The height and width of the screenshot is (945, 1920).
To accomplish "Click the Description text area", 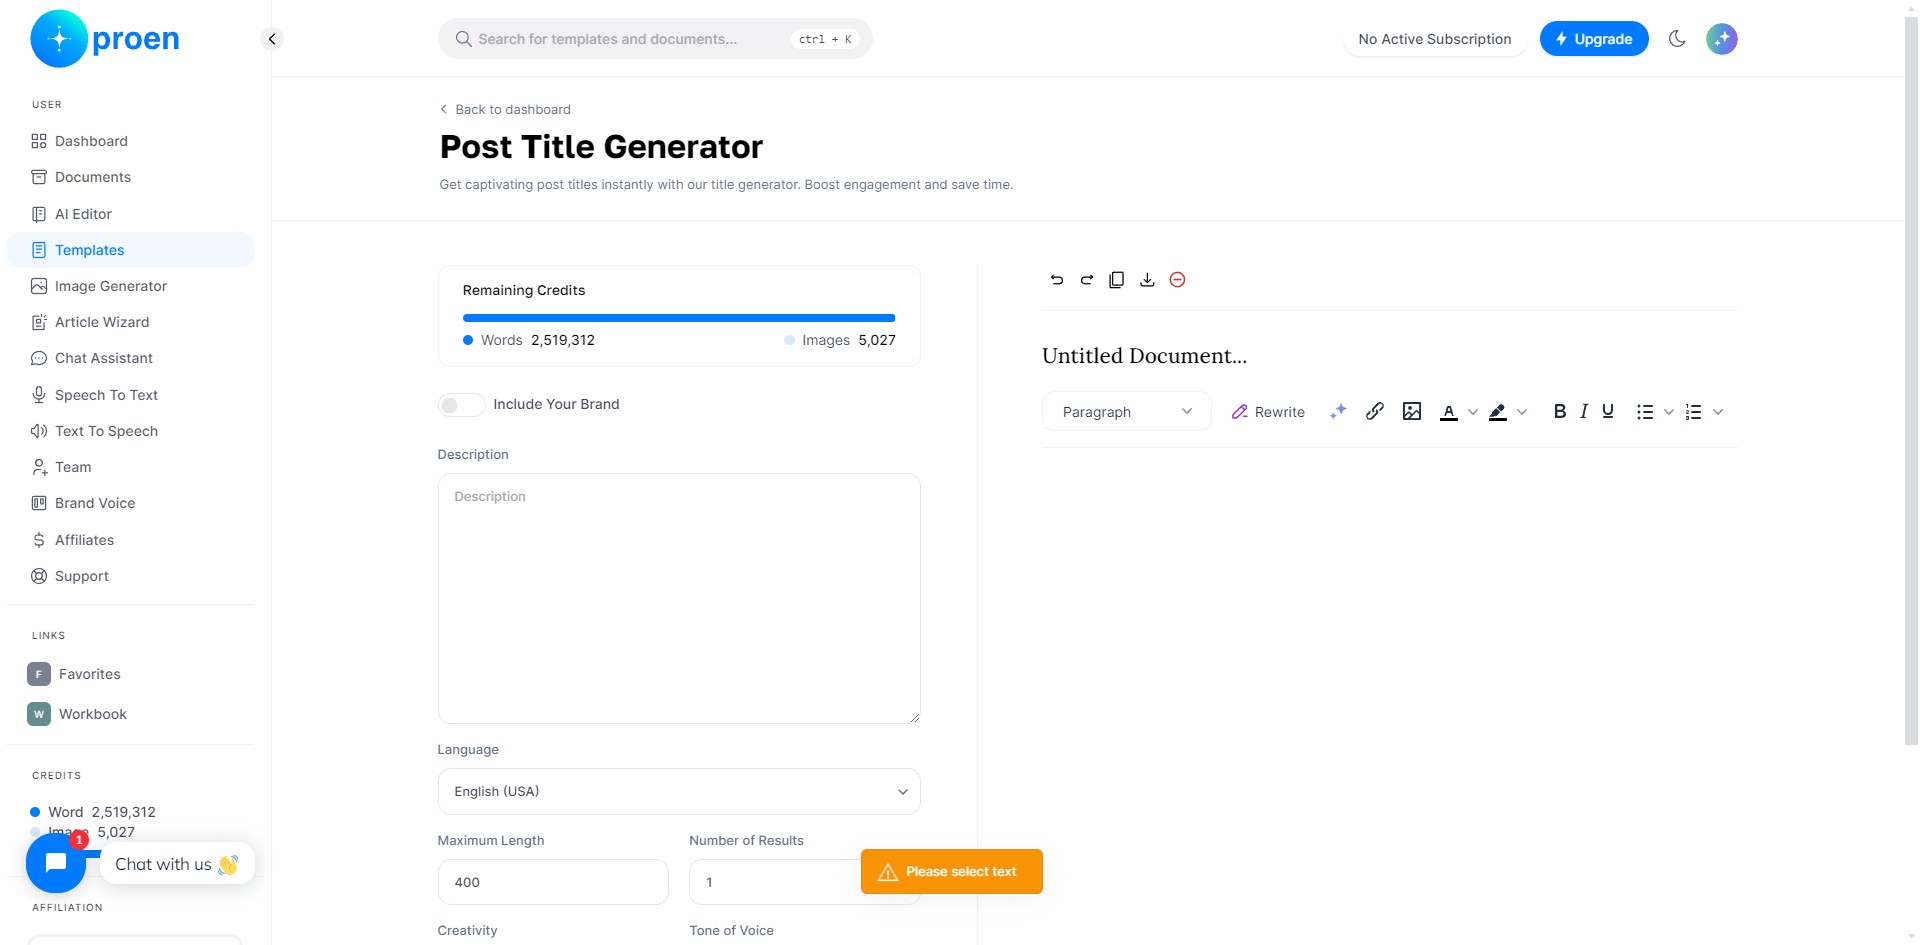I will [679, 598].
